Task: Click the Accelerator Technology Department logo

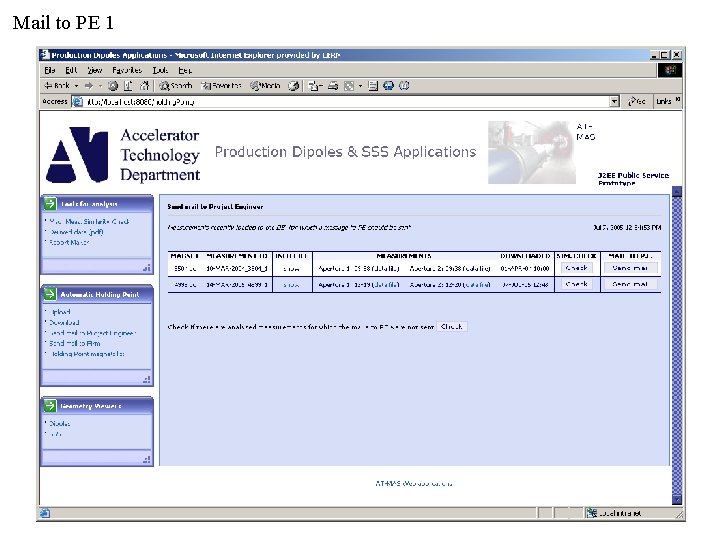Action: (x=123, y=155)
